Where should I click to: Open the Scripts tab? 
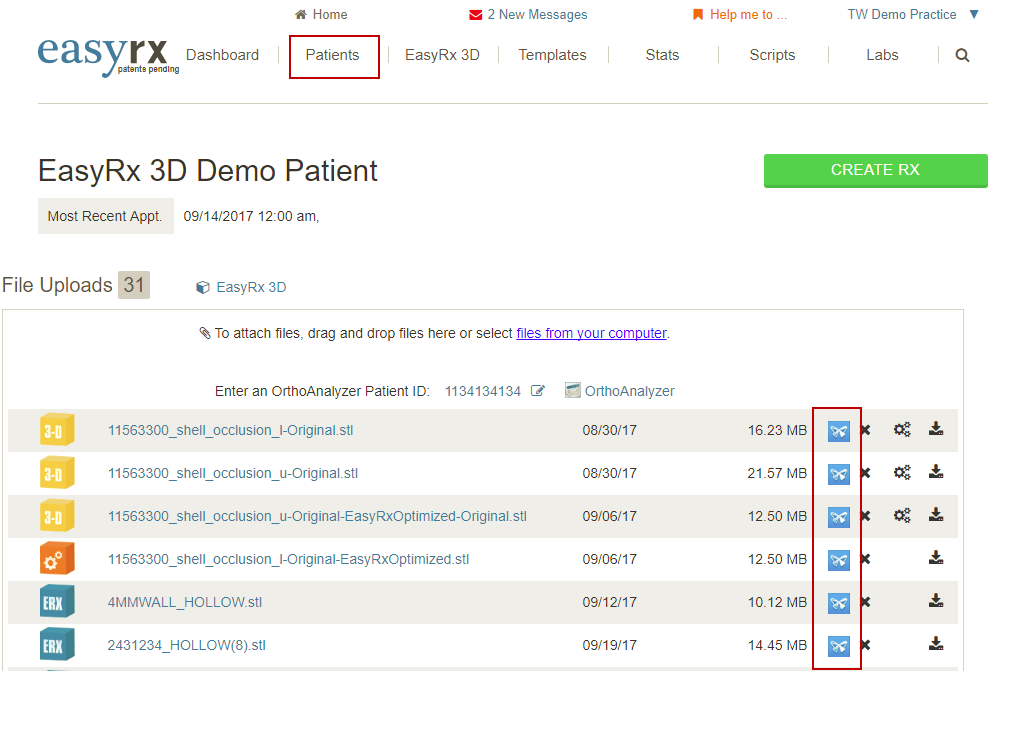pos(772,55)
